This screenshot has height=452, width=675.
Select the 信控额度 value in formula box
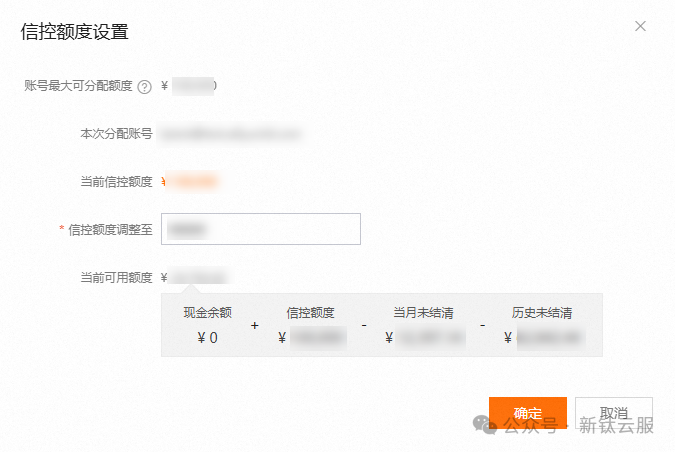pos(313,338)
